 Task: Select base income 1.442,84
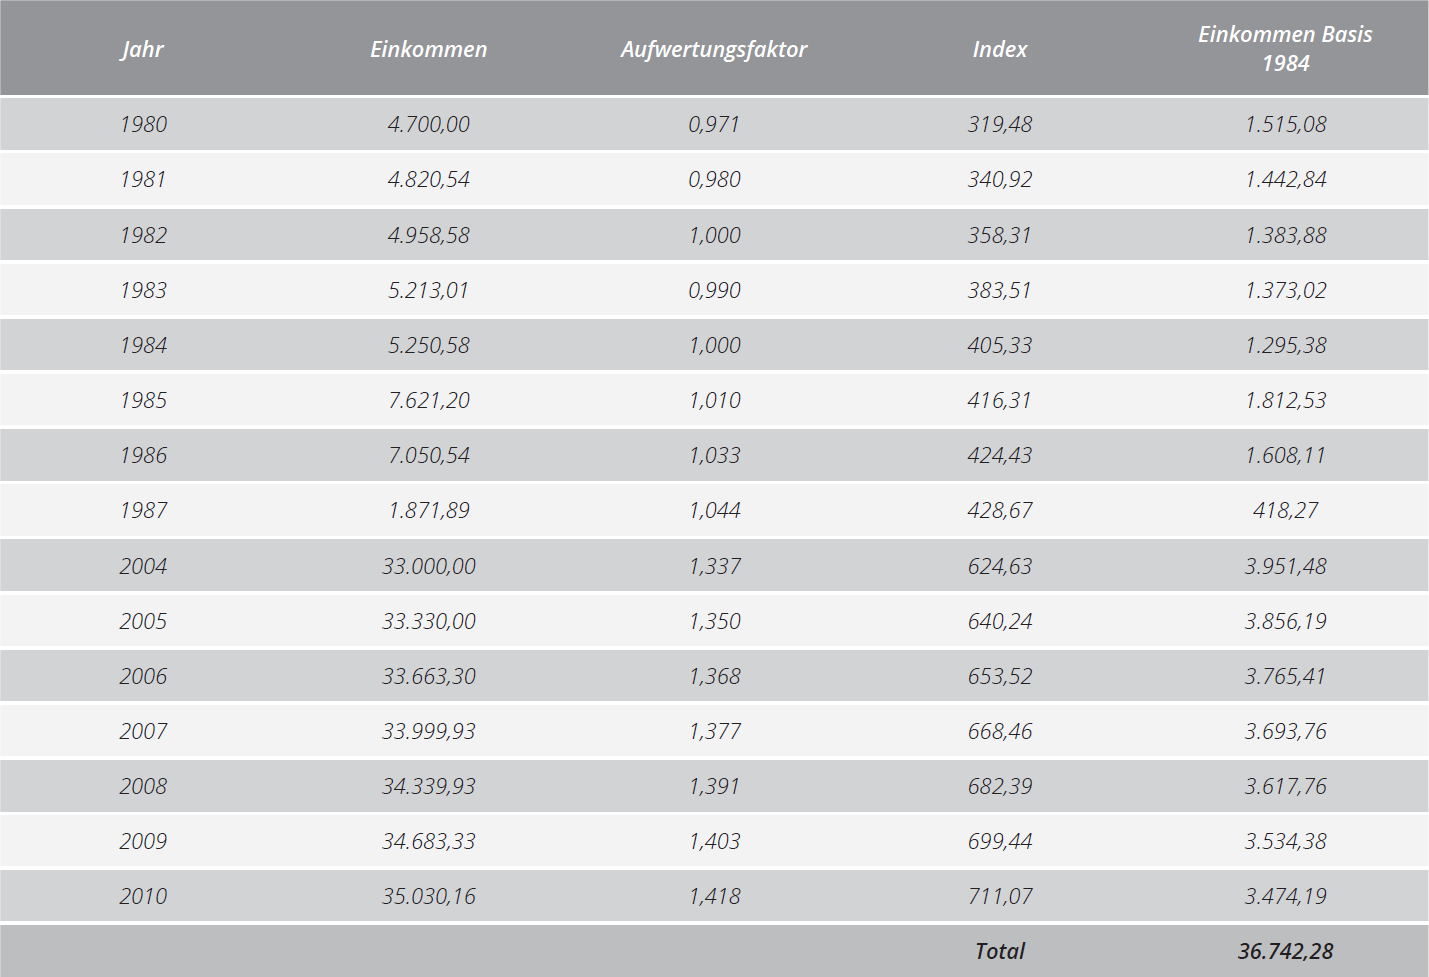click(1285, 179)
